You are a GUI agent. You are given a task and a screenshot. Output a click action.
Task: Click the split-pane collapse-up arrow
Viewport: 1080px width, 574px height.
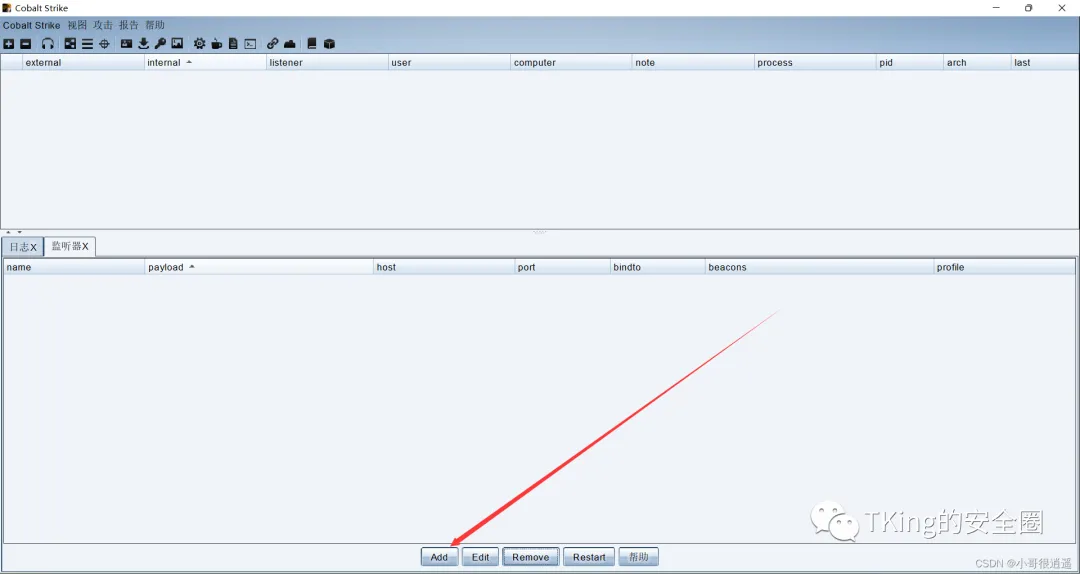(8, 232)
